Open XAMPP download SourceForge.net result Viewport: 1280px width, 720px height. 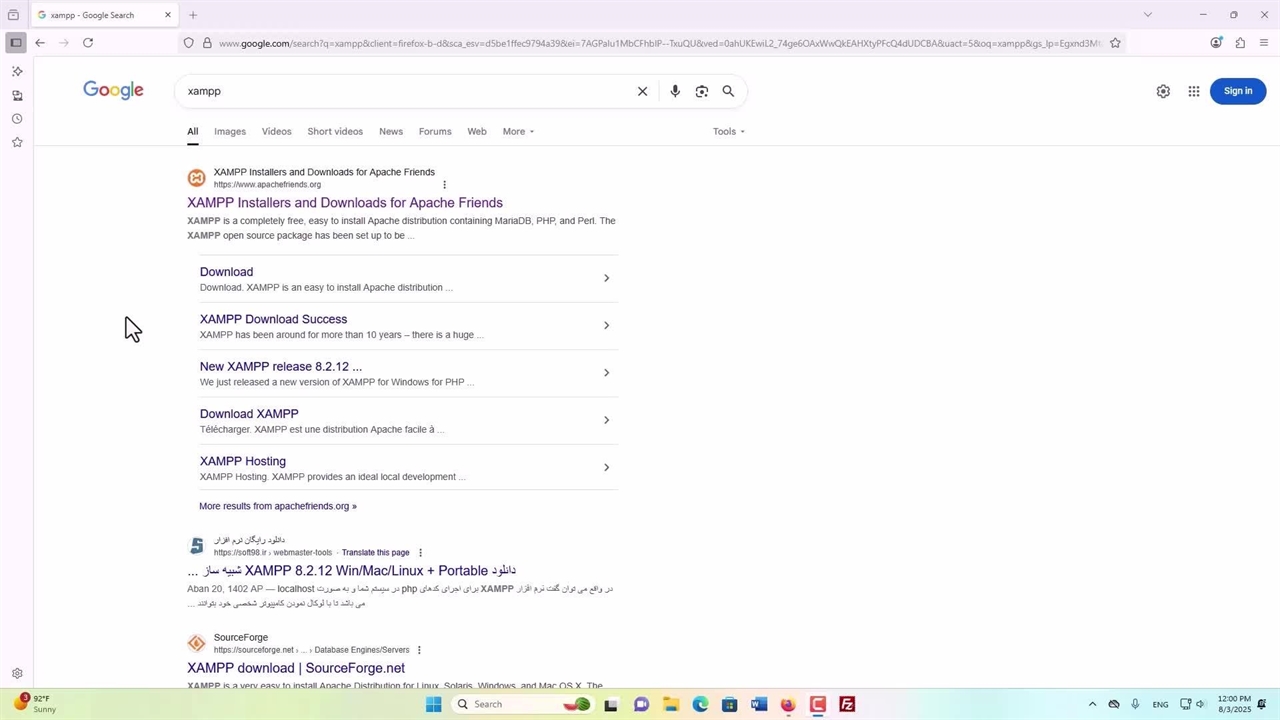pyautogui.click(x=296, y=668)
